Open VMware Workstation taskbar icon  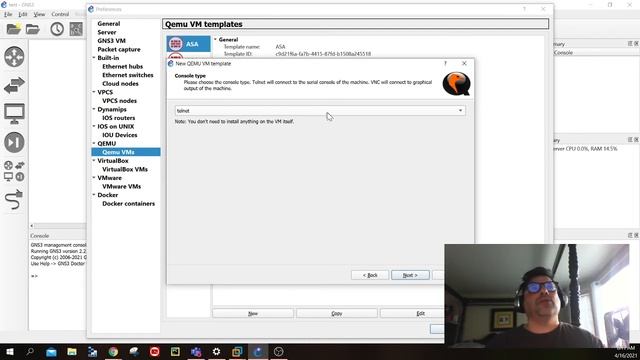tap(237, 351)
